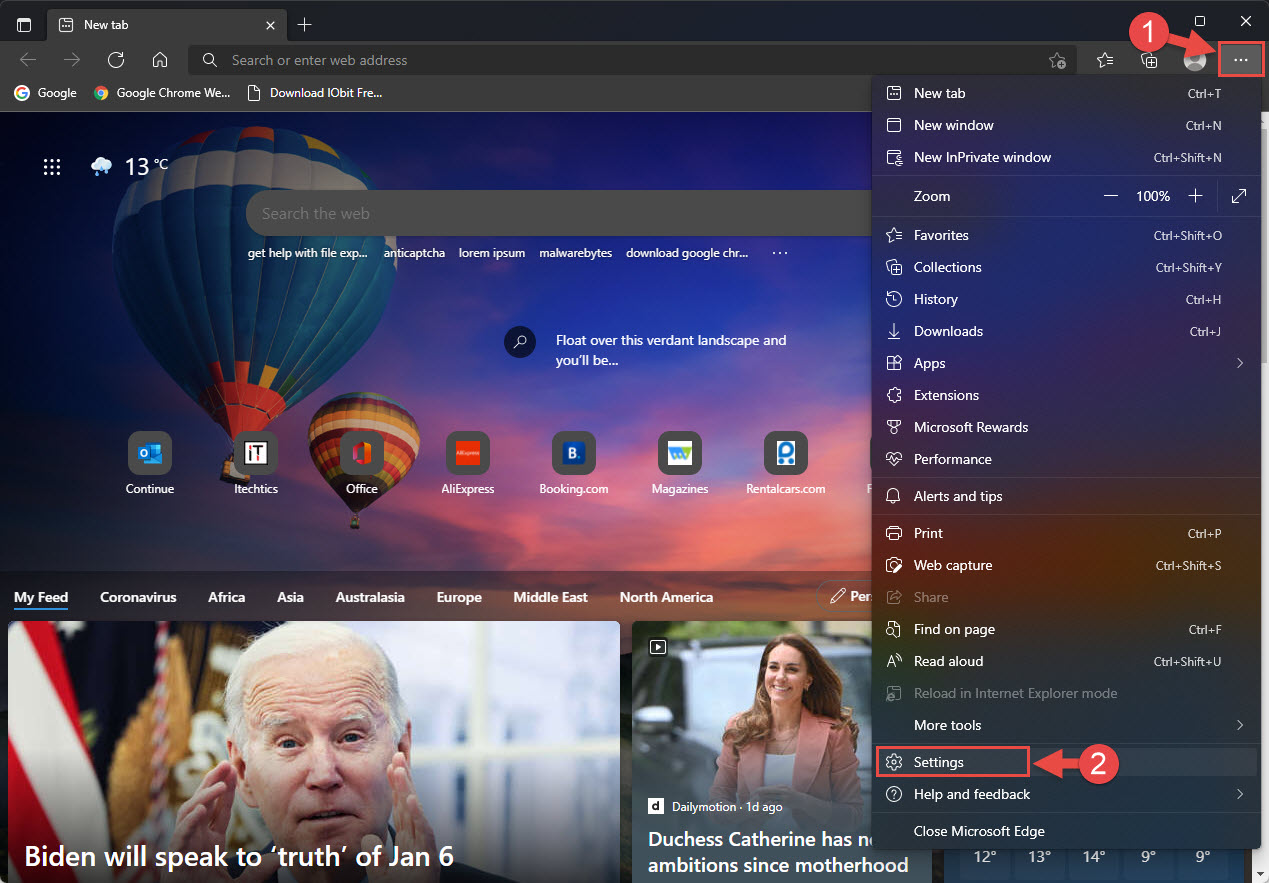Open Extensions from the menu

[x=1066, y=395]
